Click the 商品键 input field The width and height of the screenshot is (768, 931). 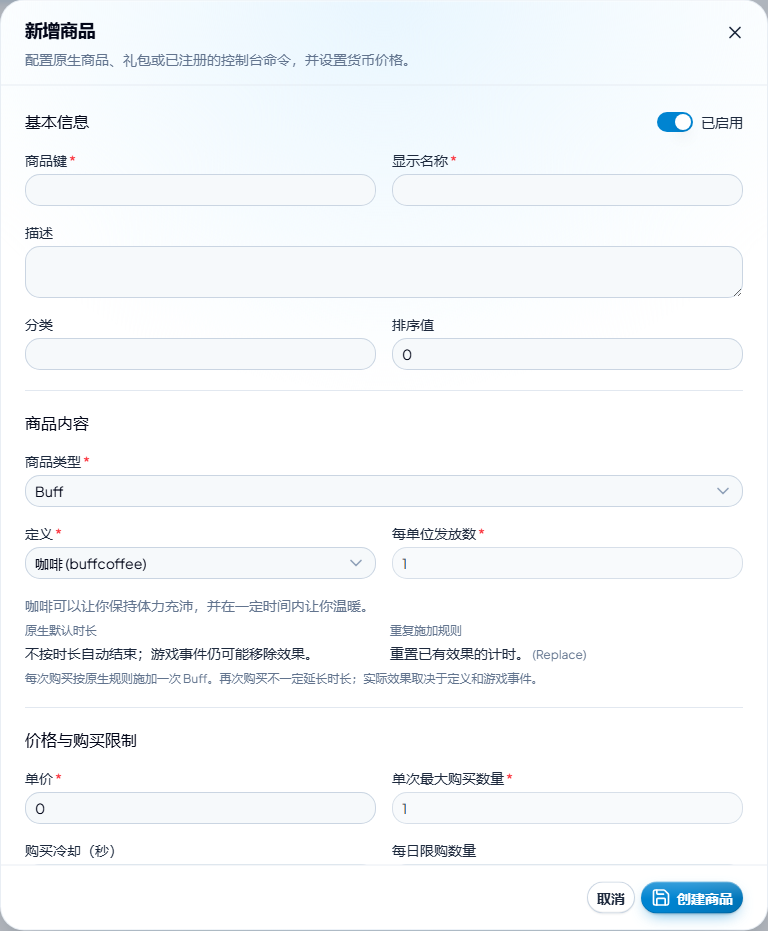200,190
